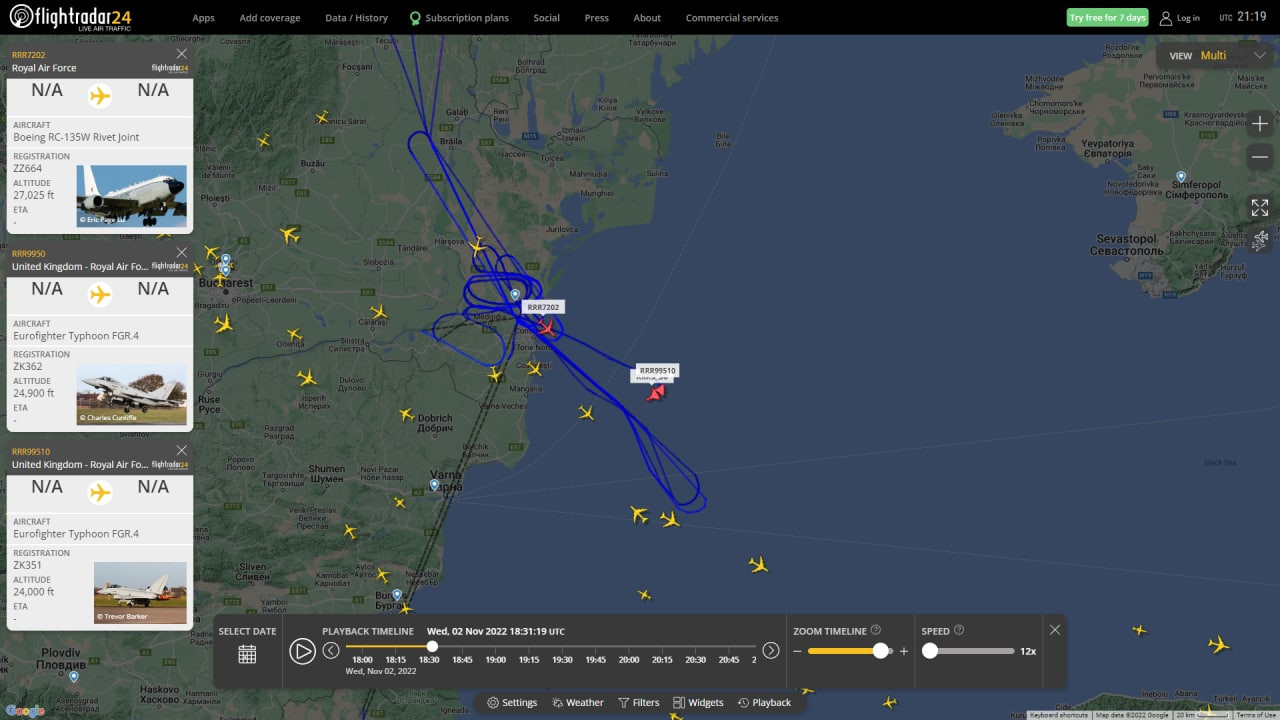Click the playback Speed slider handle
The width and height of the screenshot is (1280, 720).
(930, 651)
